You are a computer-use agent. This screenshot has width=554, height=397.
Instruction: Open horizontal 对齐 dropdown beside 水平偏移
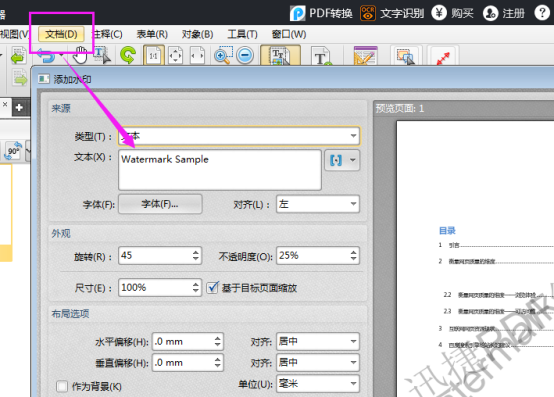click(x=318, y=342)
